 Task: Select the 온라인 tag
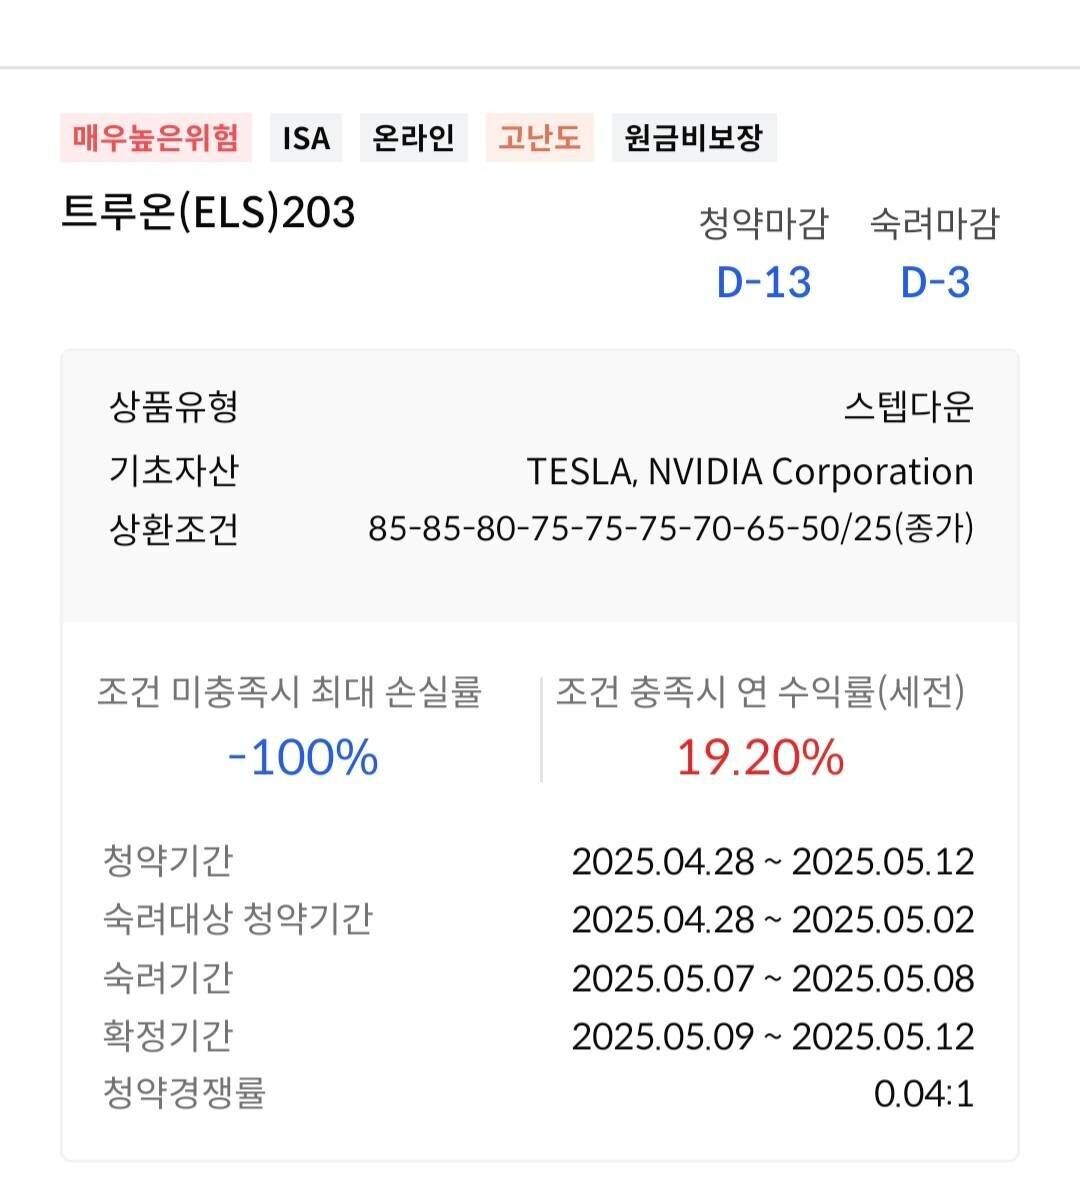point(412,138)
